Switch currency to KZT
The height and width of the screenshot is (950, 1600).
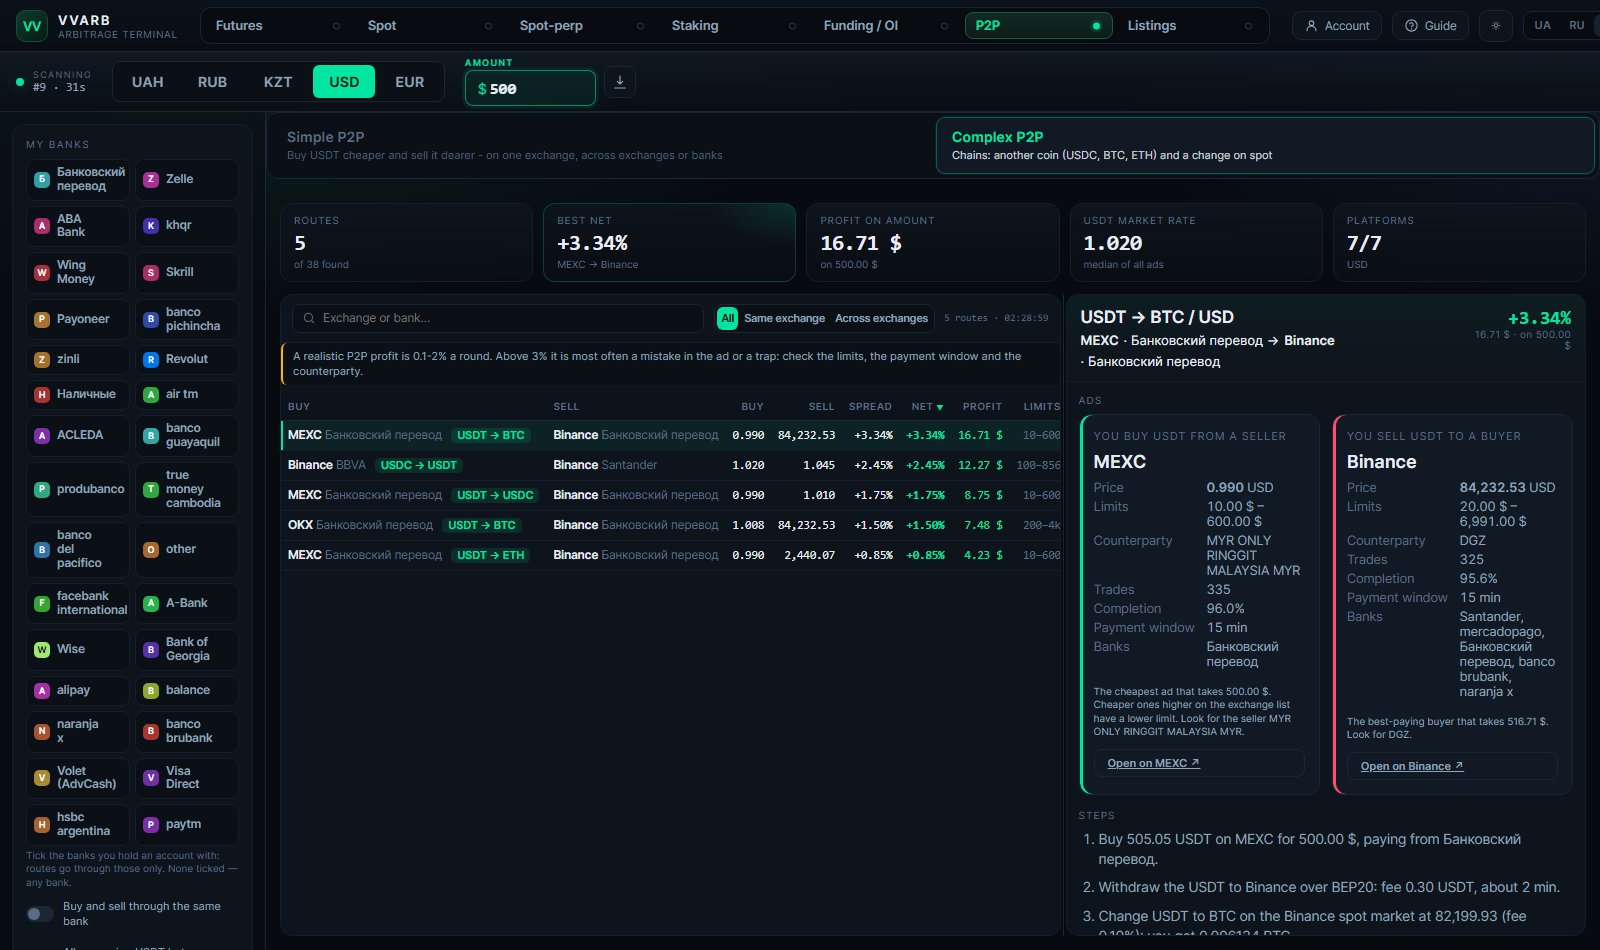278,82
